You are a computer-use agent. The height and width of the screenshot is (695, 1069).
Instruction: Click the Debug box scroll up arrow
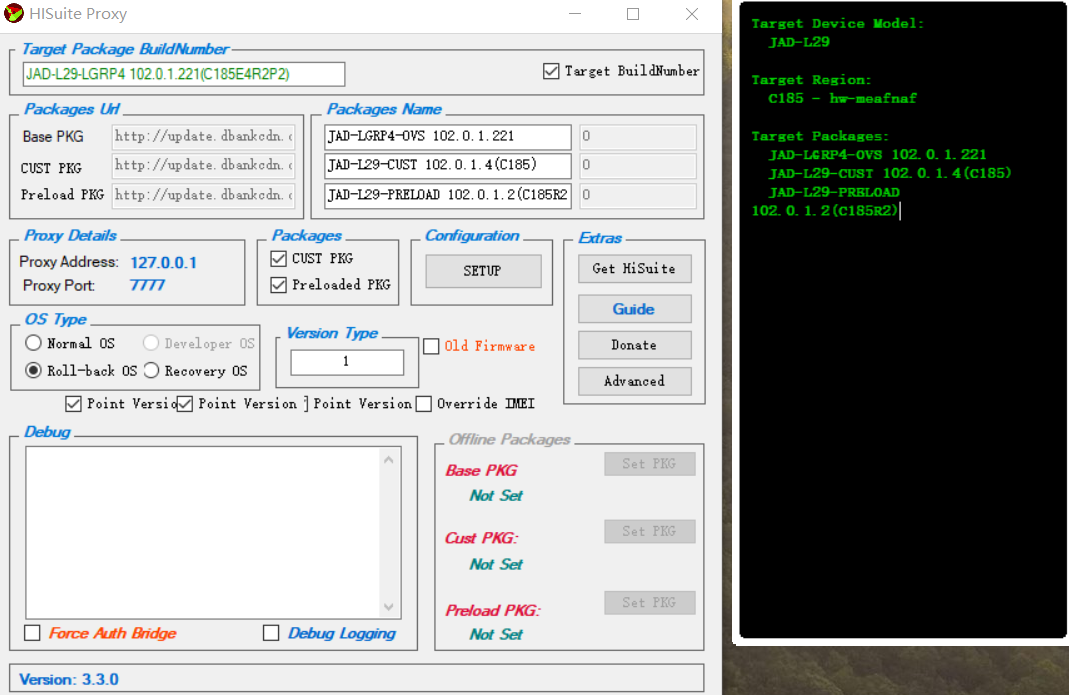click(389, 460)
